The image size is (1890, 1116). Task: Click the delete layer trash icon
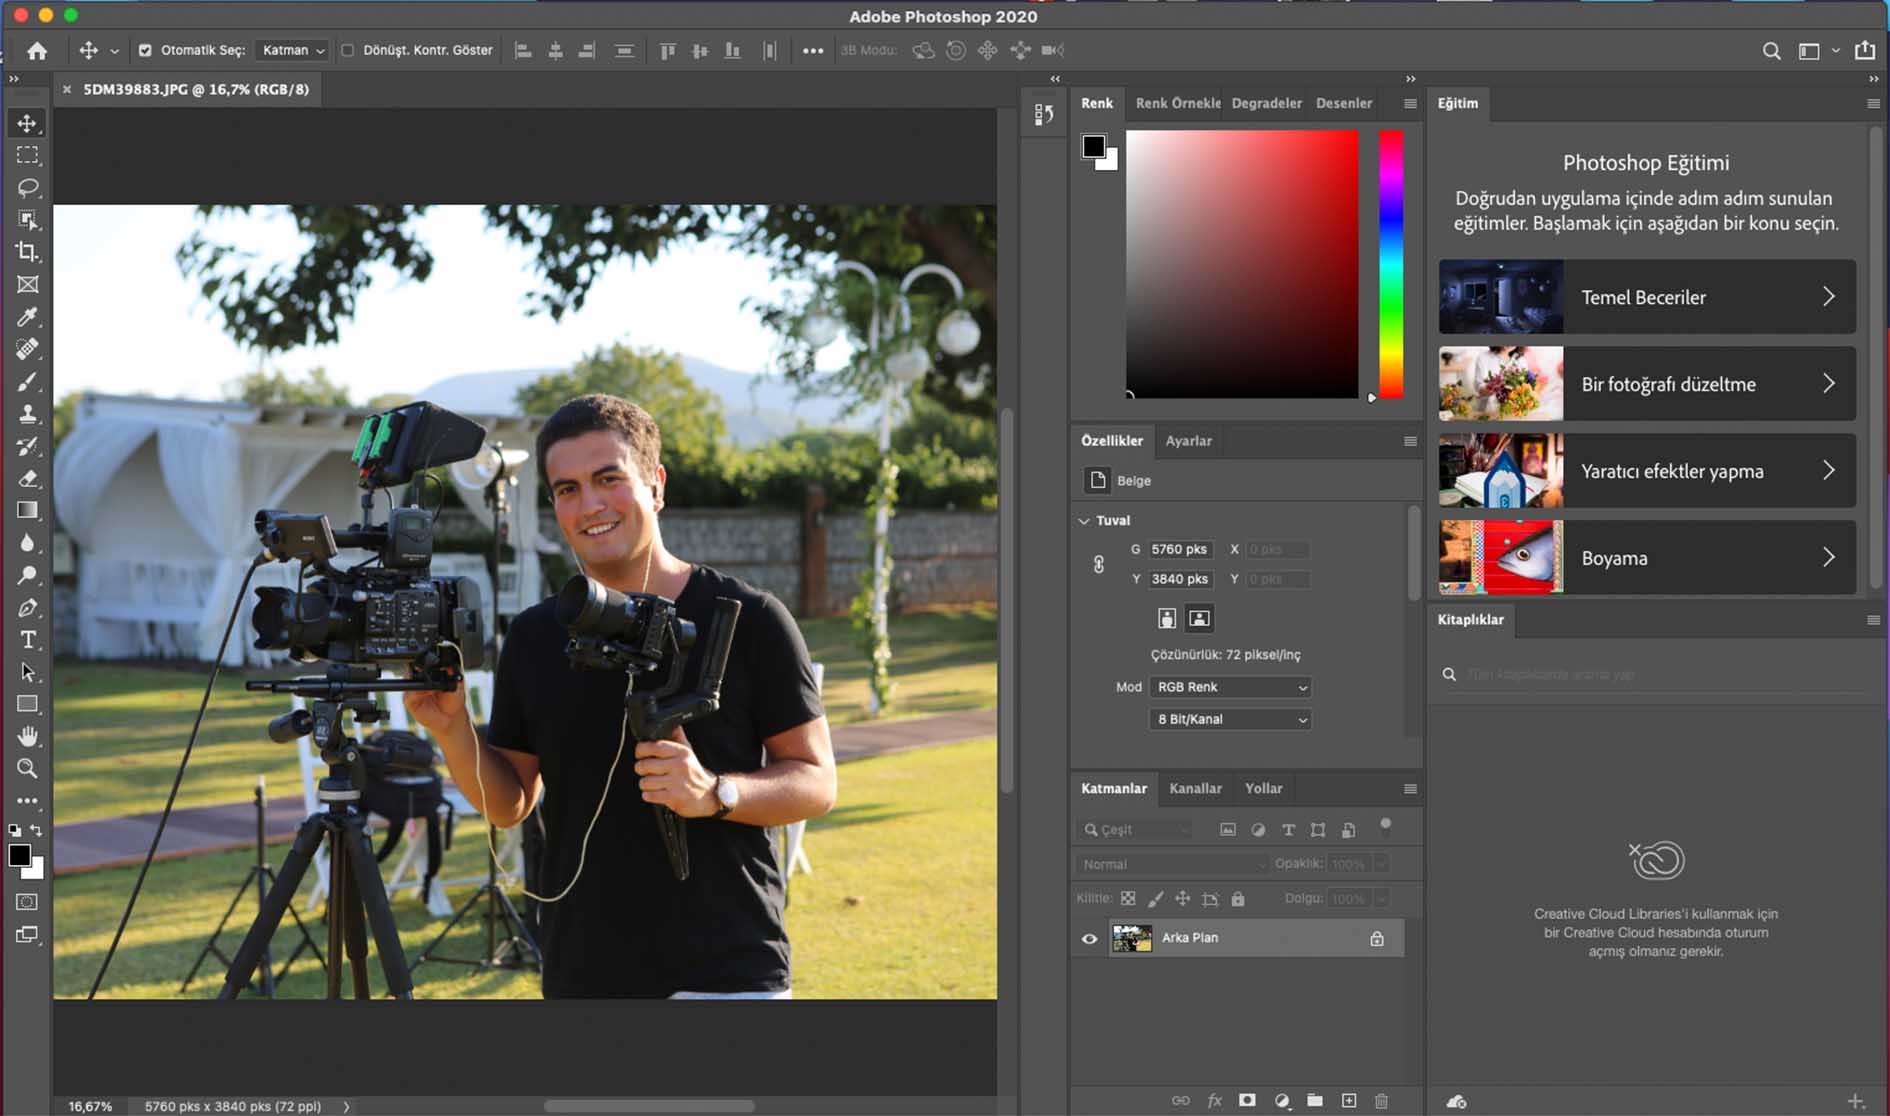coord(1381,1100)
